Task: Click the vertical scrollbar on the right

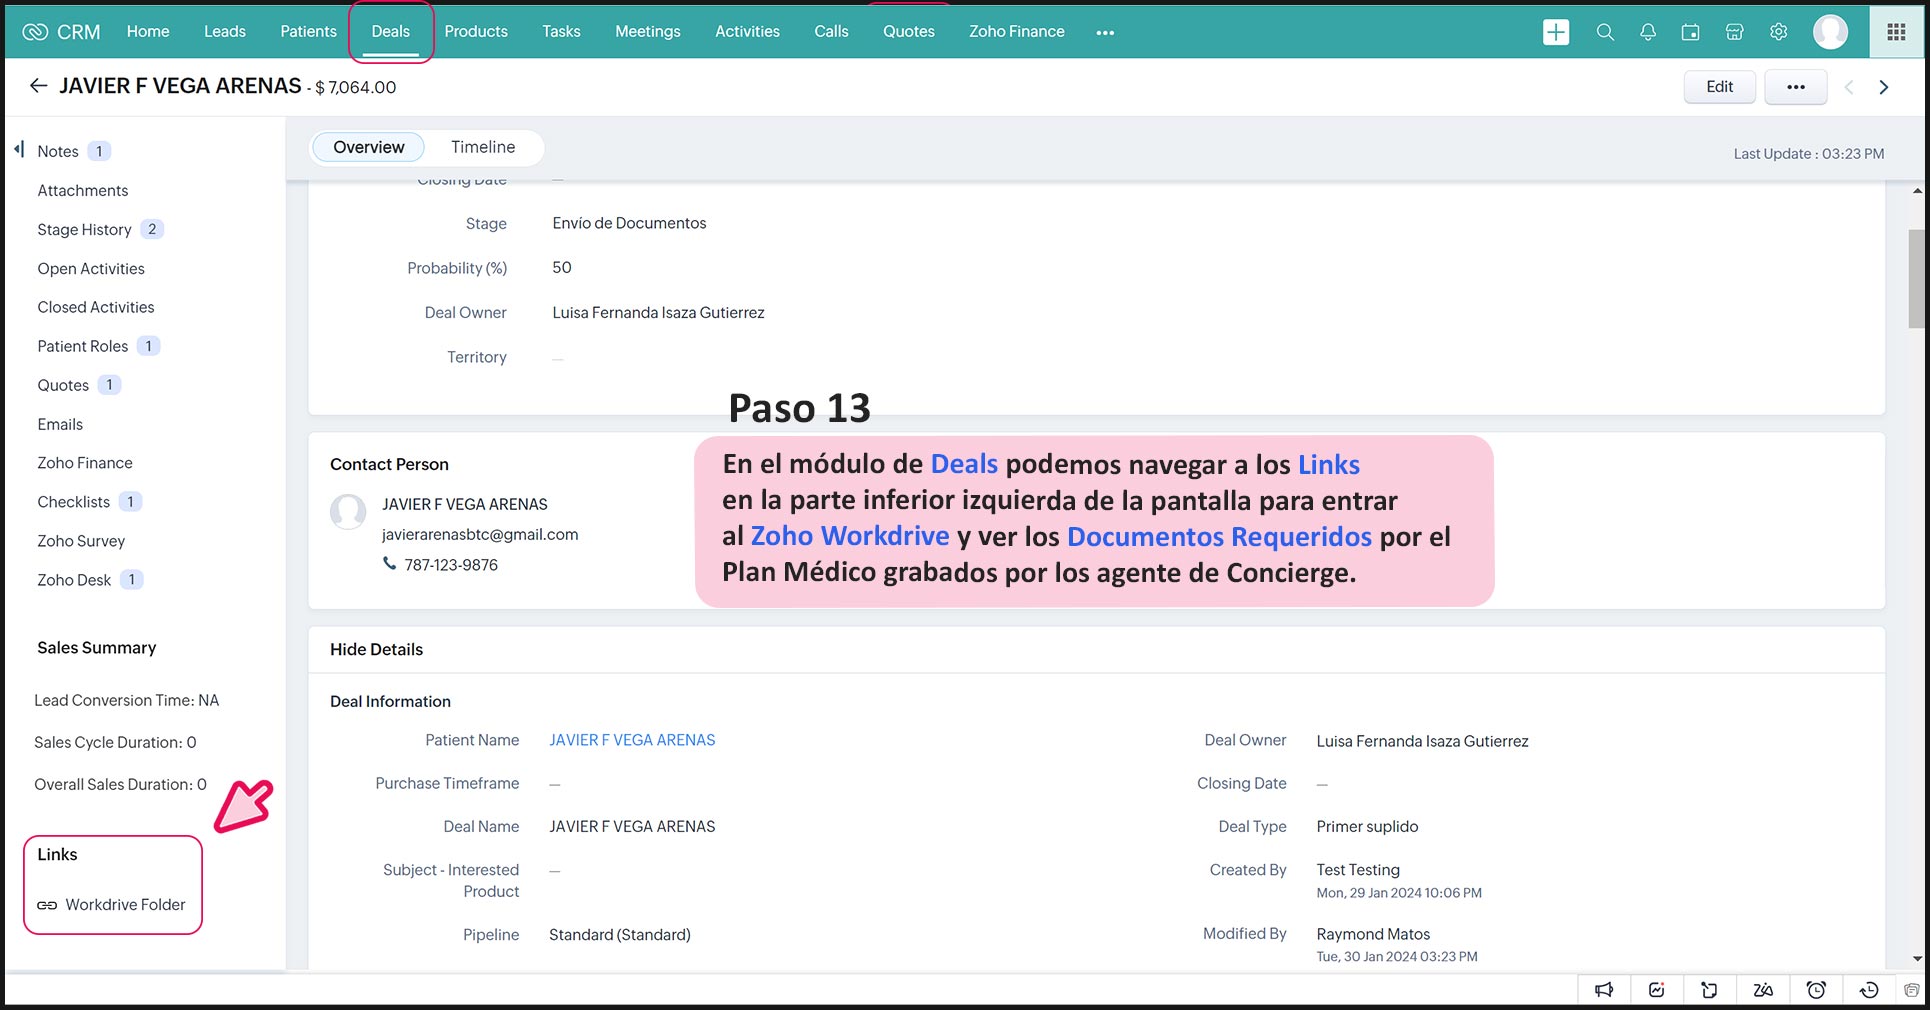Action: tap(1916, 280)
